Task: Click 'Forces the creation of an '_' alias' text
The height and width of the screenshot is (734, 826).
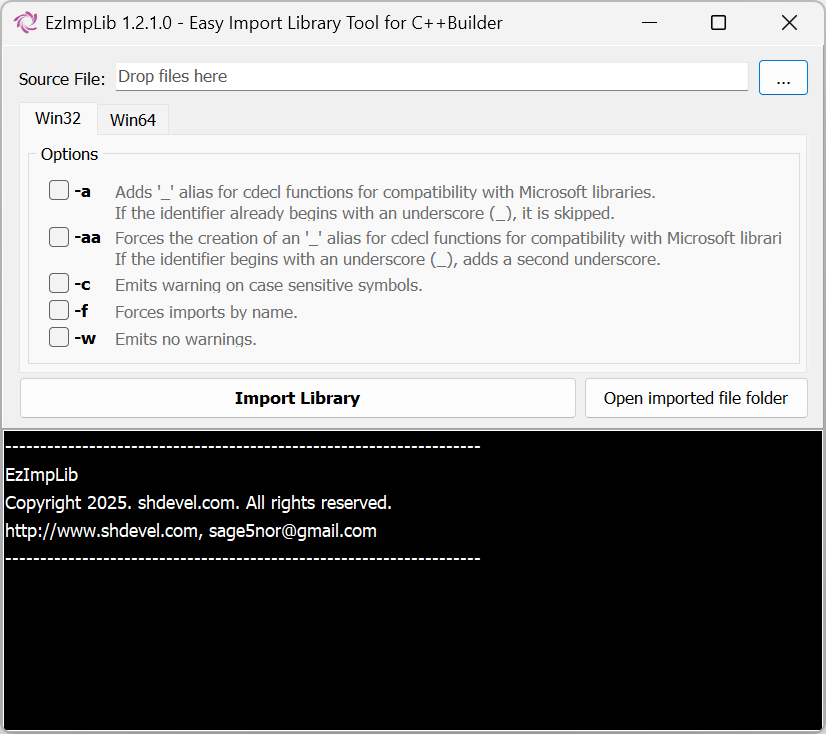Action: pyautogui.click(x=448, y=238)
